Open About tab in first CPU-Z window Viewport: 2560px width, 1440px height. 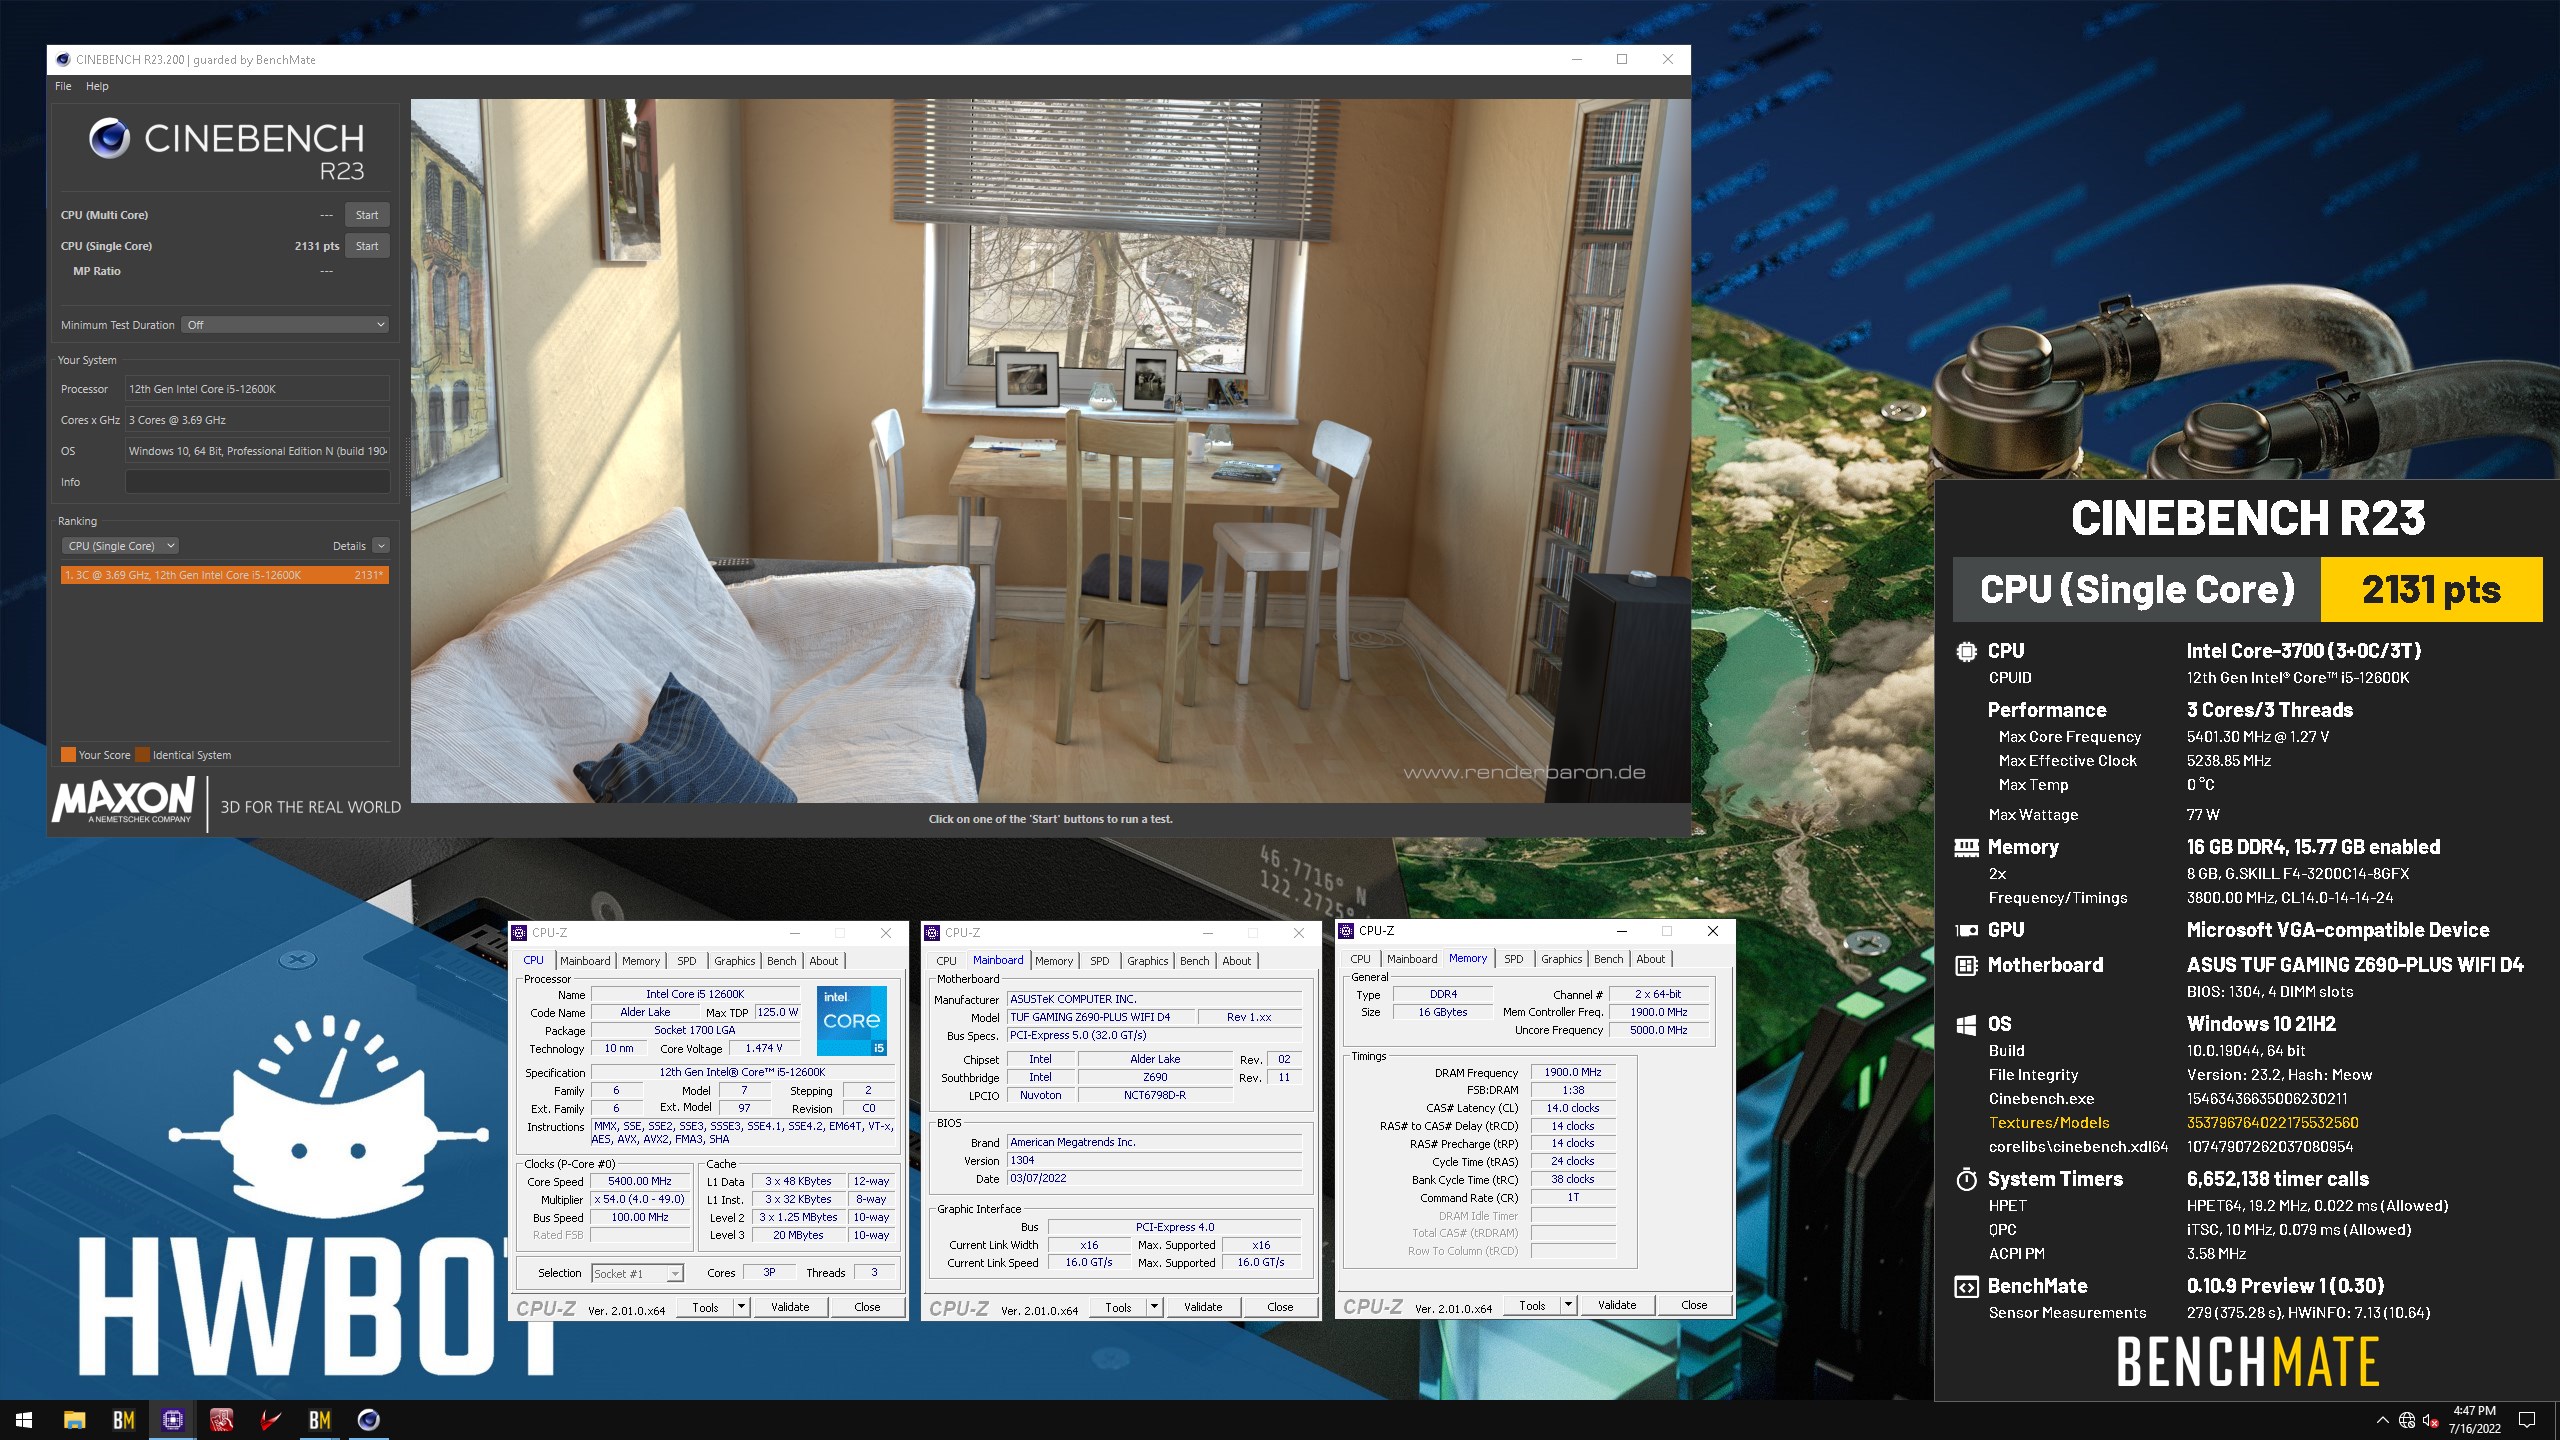[x=824, y=961]
